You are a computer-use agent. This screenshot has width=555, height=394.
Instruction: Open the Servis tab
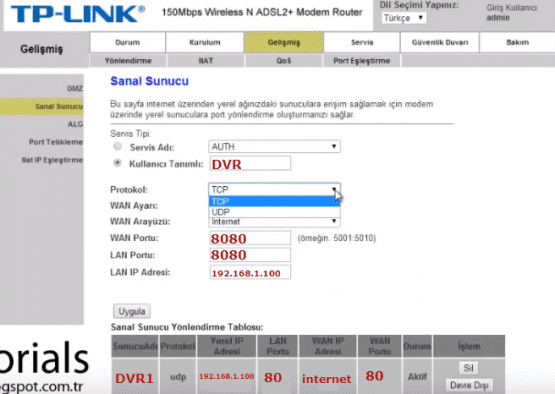(362, 42)
